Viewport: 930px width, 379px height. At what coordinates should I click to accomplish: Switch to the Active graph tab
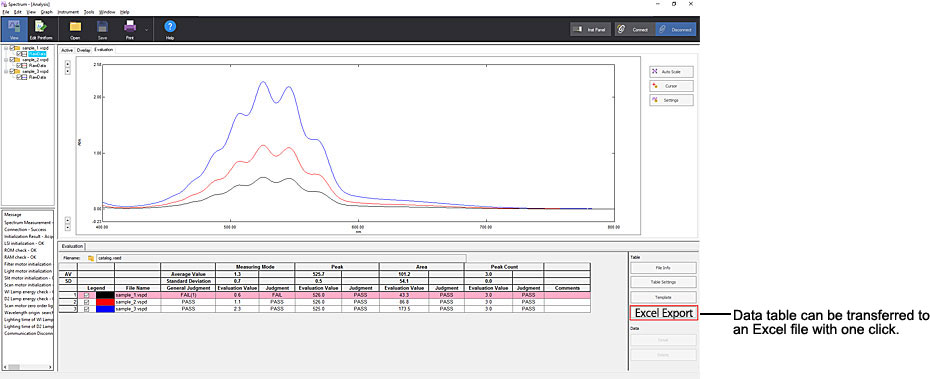pos(67,50)
